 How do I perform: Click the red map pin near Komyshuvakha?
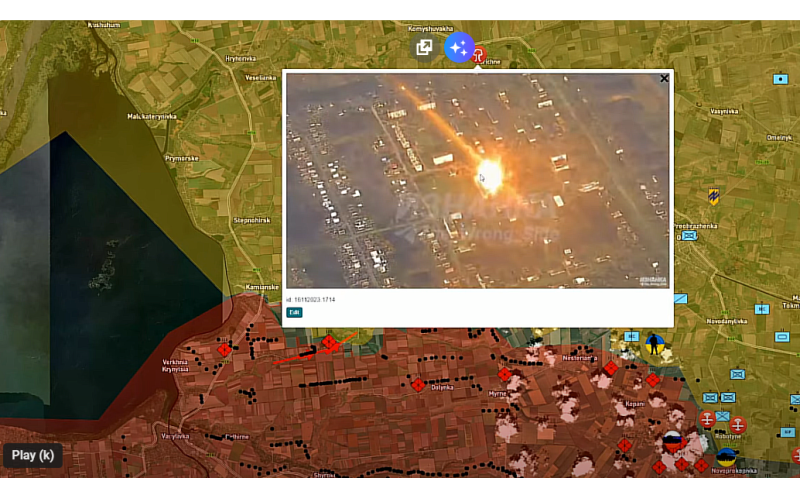(x=479, y=55)
